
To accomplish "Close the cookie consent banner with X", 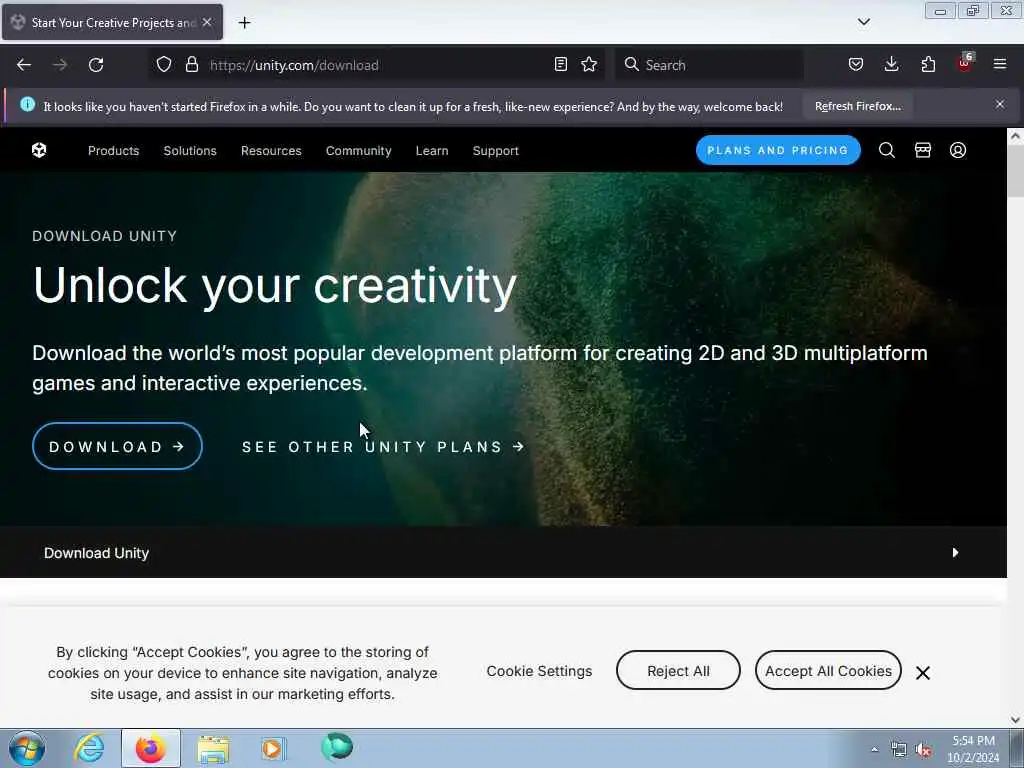I will click(x=922, y=673).
